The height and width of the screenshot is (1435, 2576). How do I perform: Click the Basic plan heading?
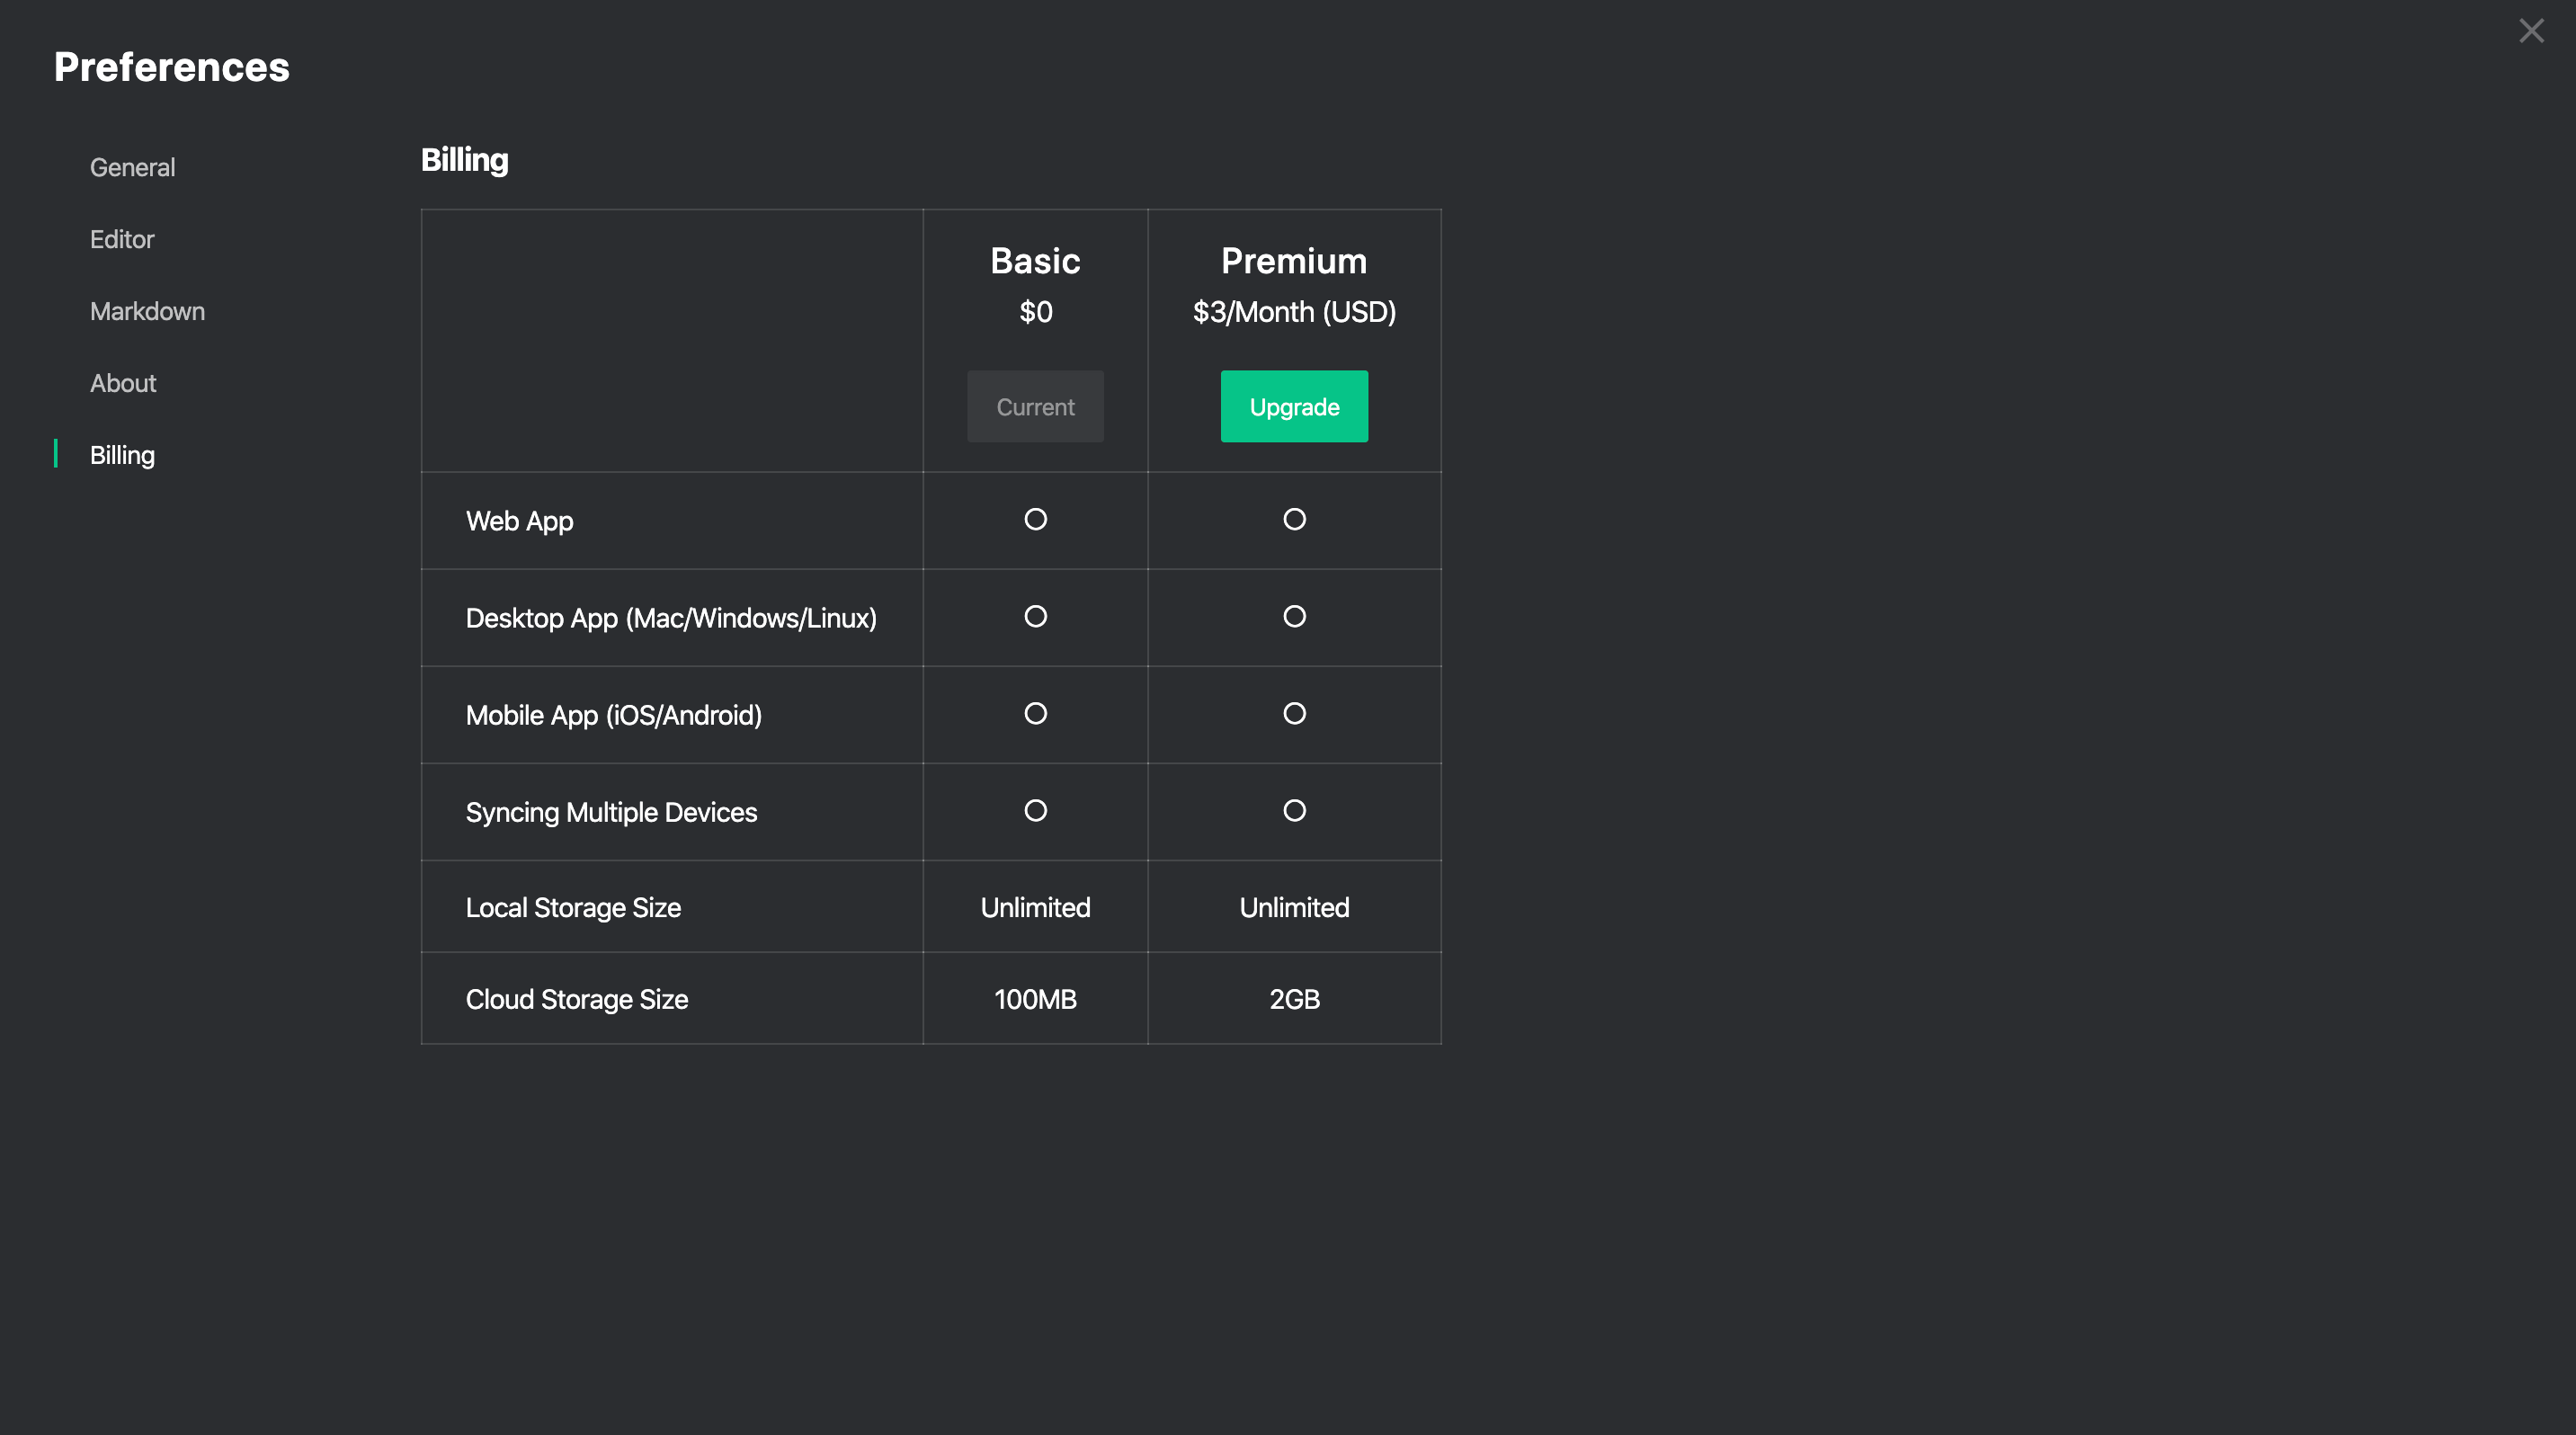coord(1035,261)
